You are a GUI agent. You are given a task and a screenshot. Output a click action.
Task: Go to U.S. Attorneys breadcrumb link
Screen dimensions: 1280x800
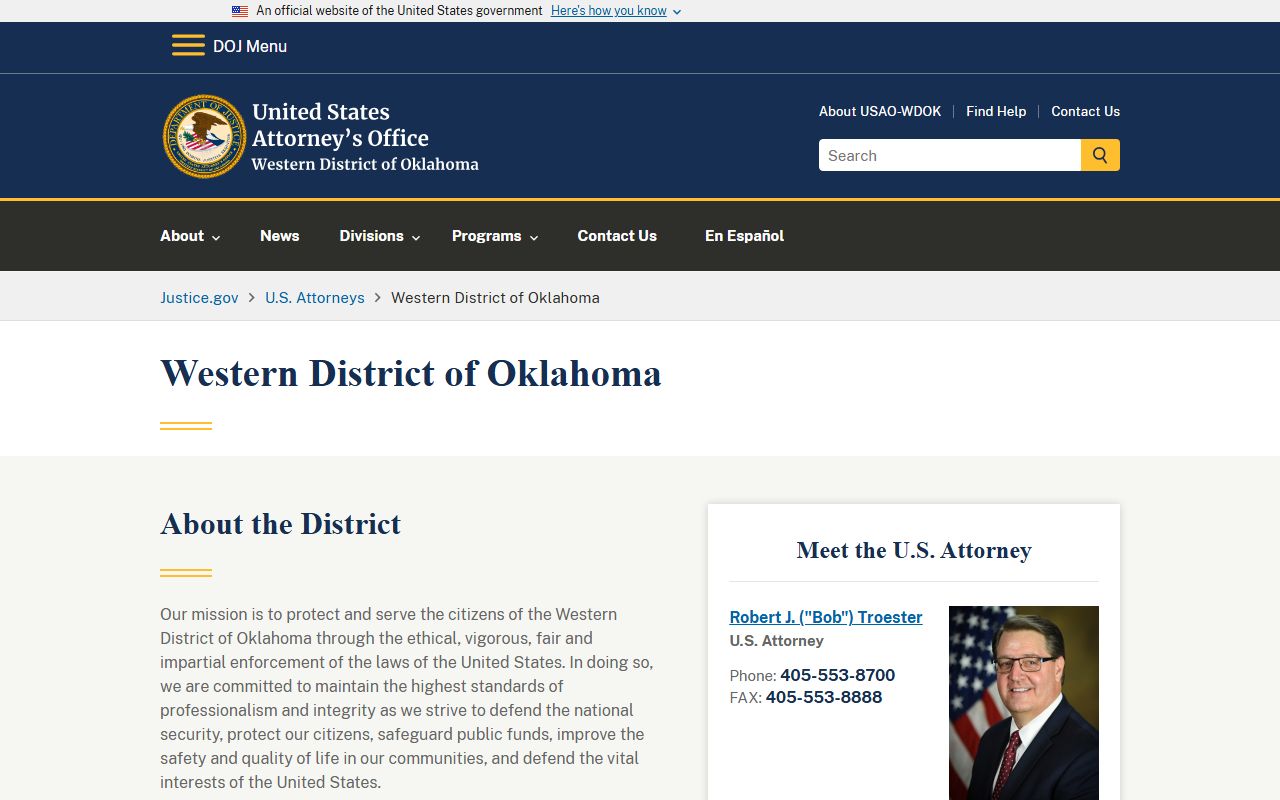tap(315, 298)
